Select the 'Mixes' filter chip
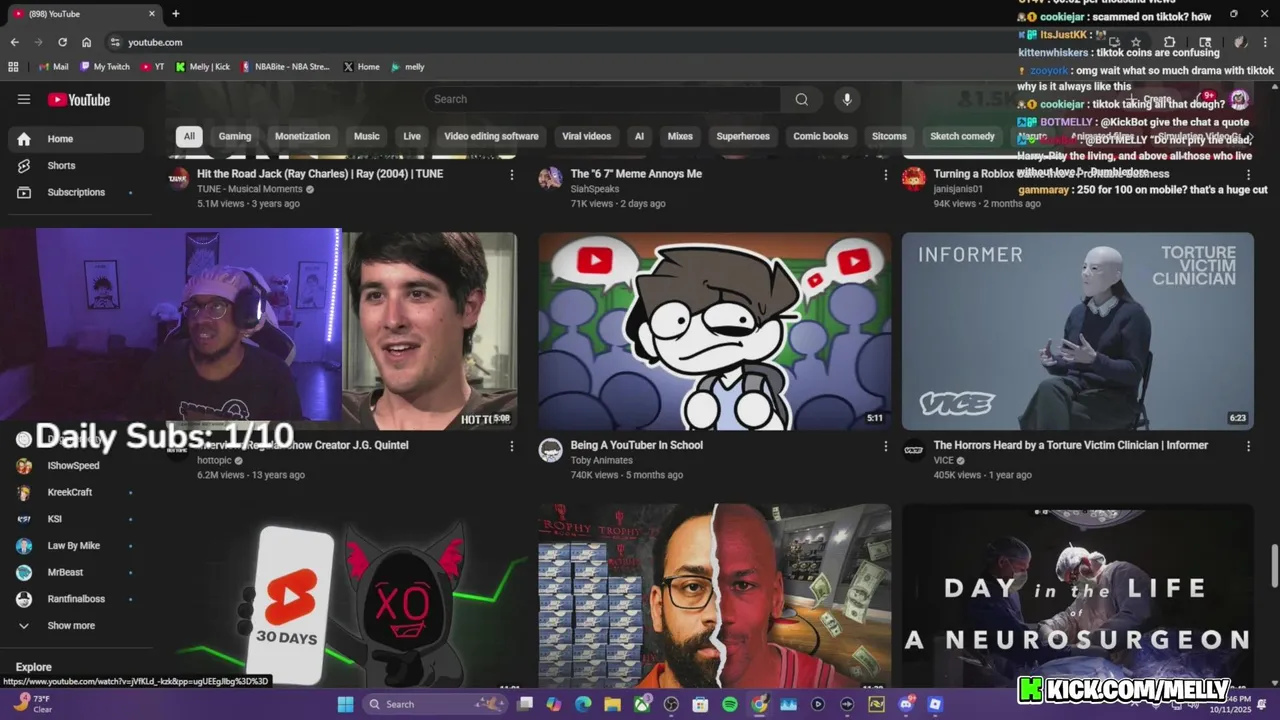Screen dimensions: 1280x720 (x=680, y=137)
